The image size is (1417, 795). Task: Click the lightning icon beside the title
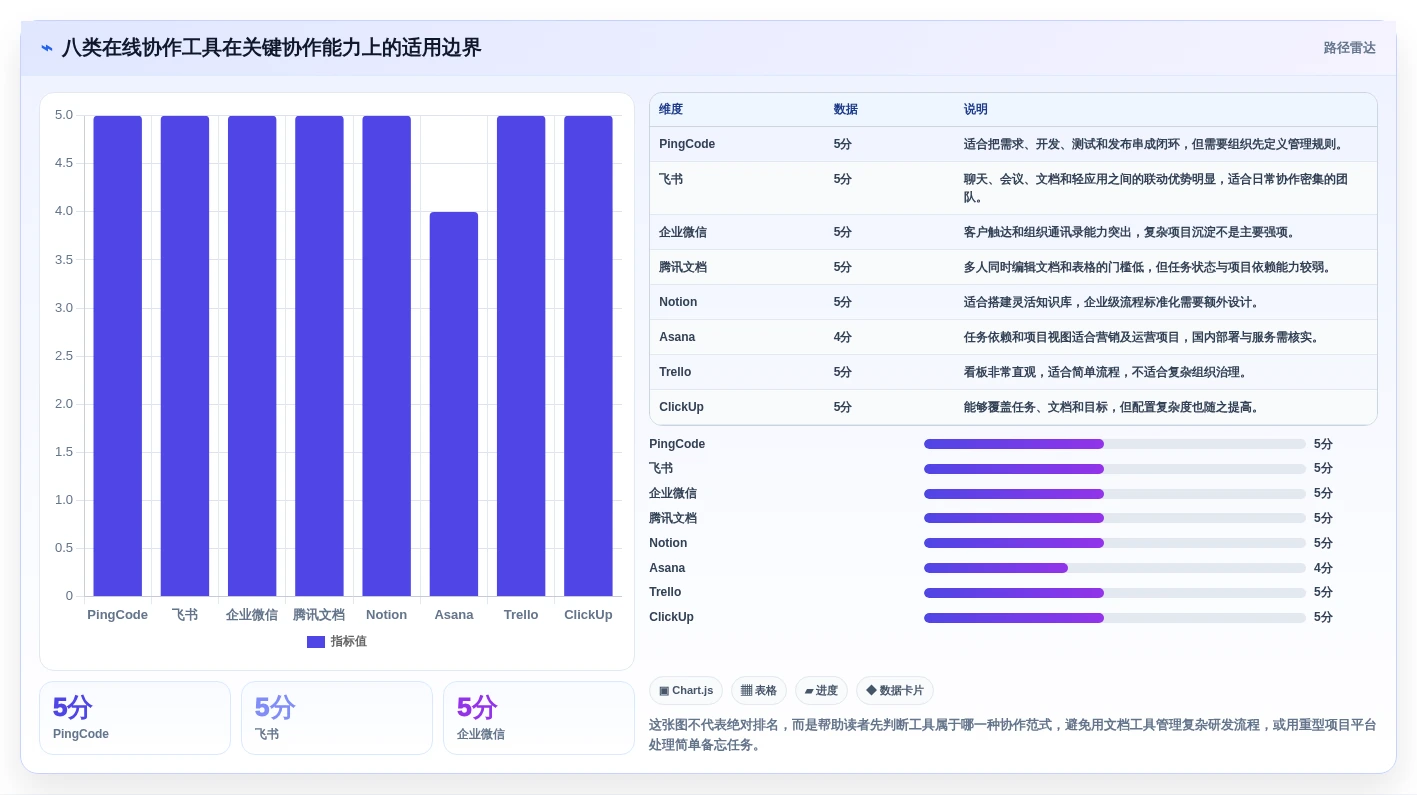click(x=47, y=48)
